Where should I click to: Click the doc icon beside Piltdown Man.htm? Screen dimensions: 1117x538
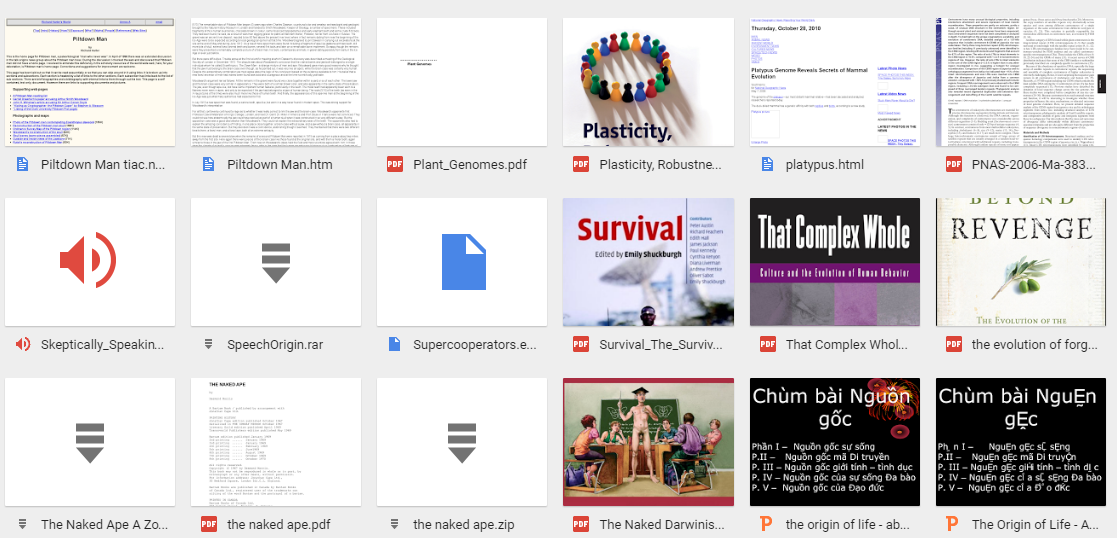[x=209, y=165]
